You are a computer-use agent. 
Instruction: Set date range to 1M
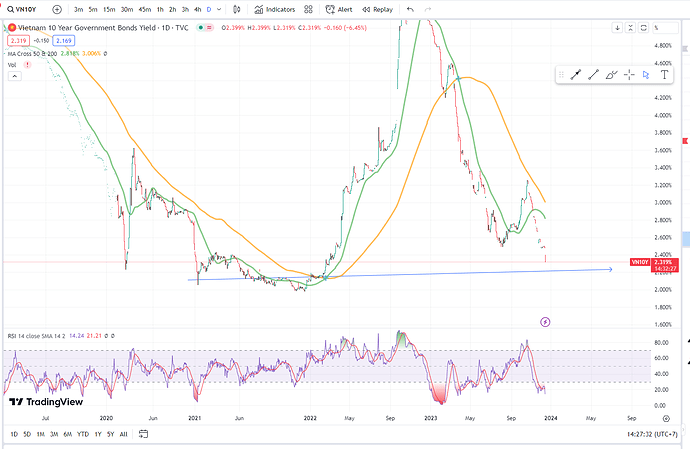[40, 434]
